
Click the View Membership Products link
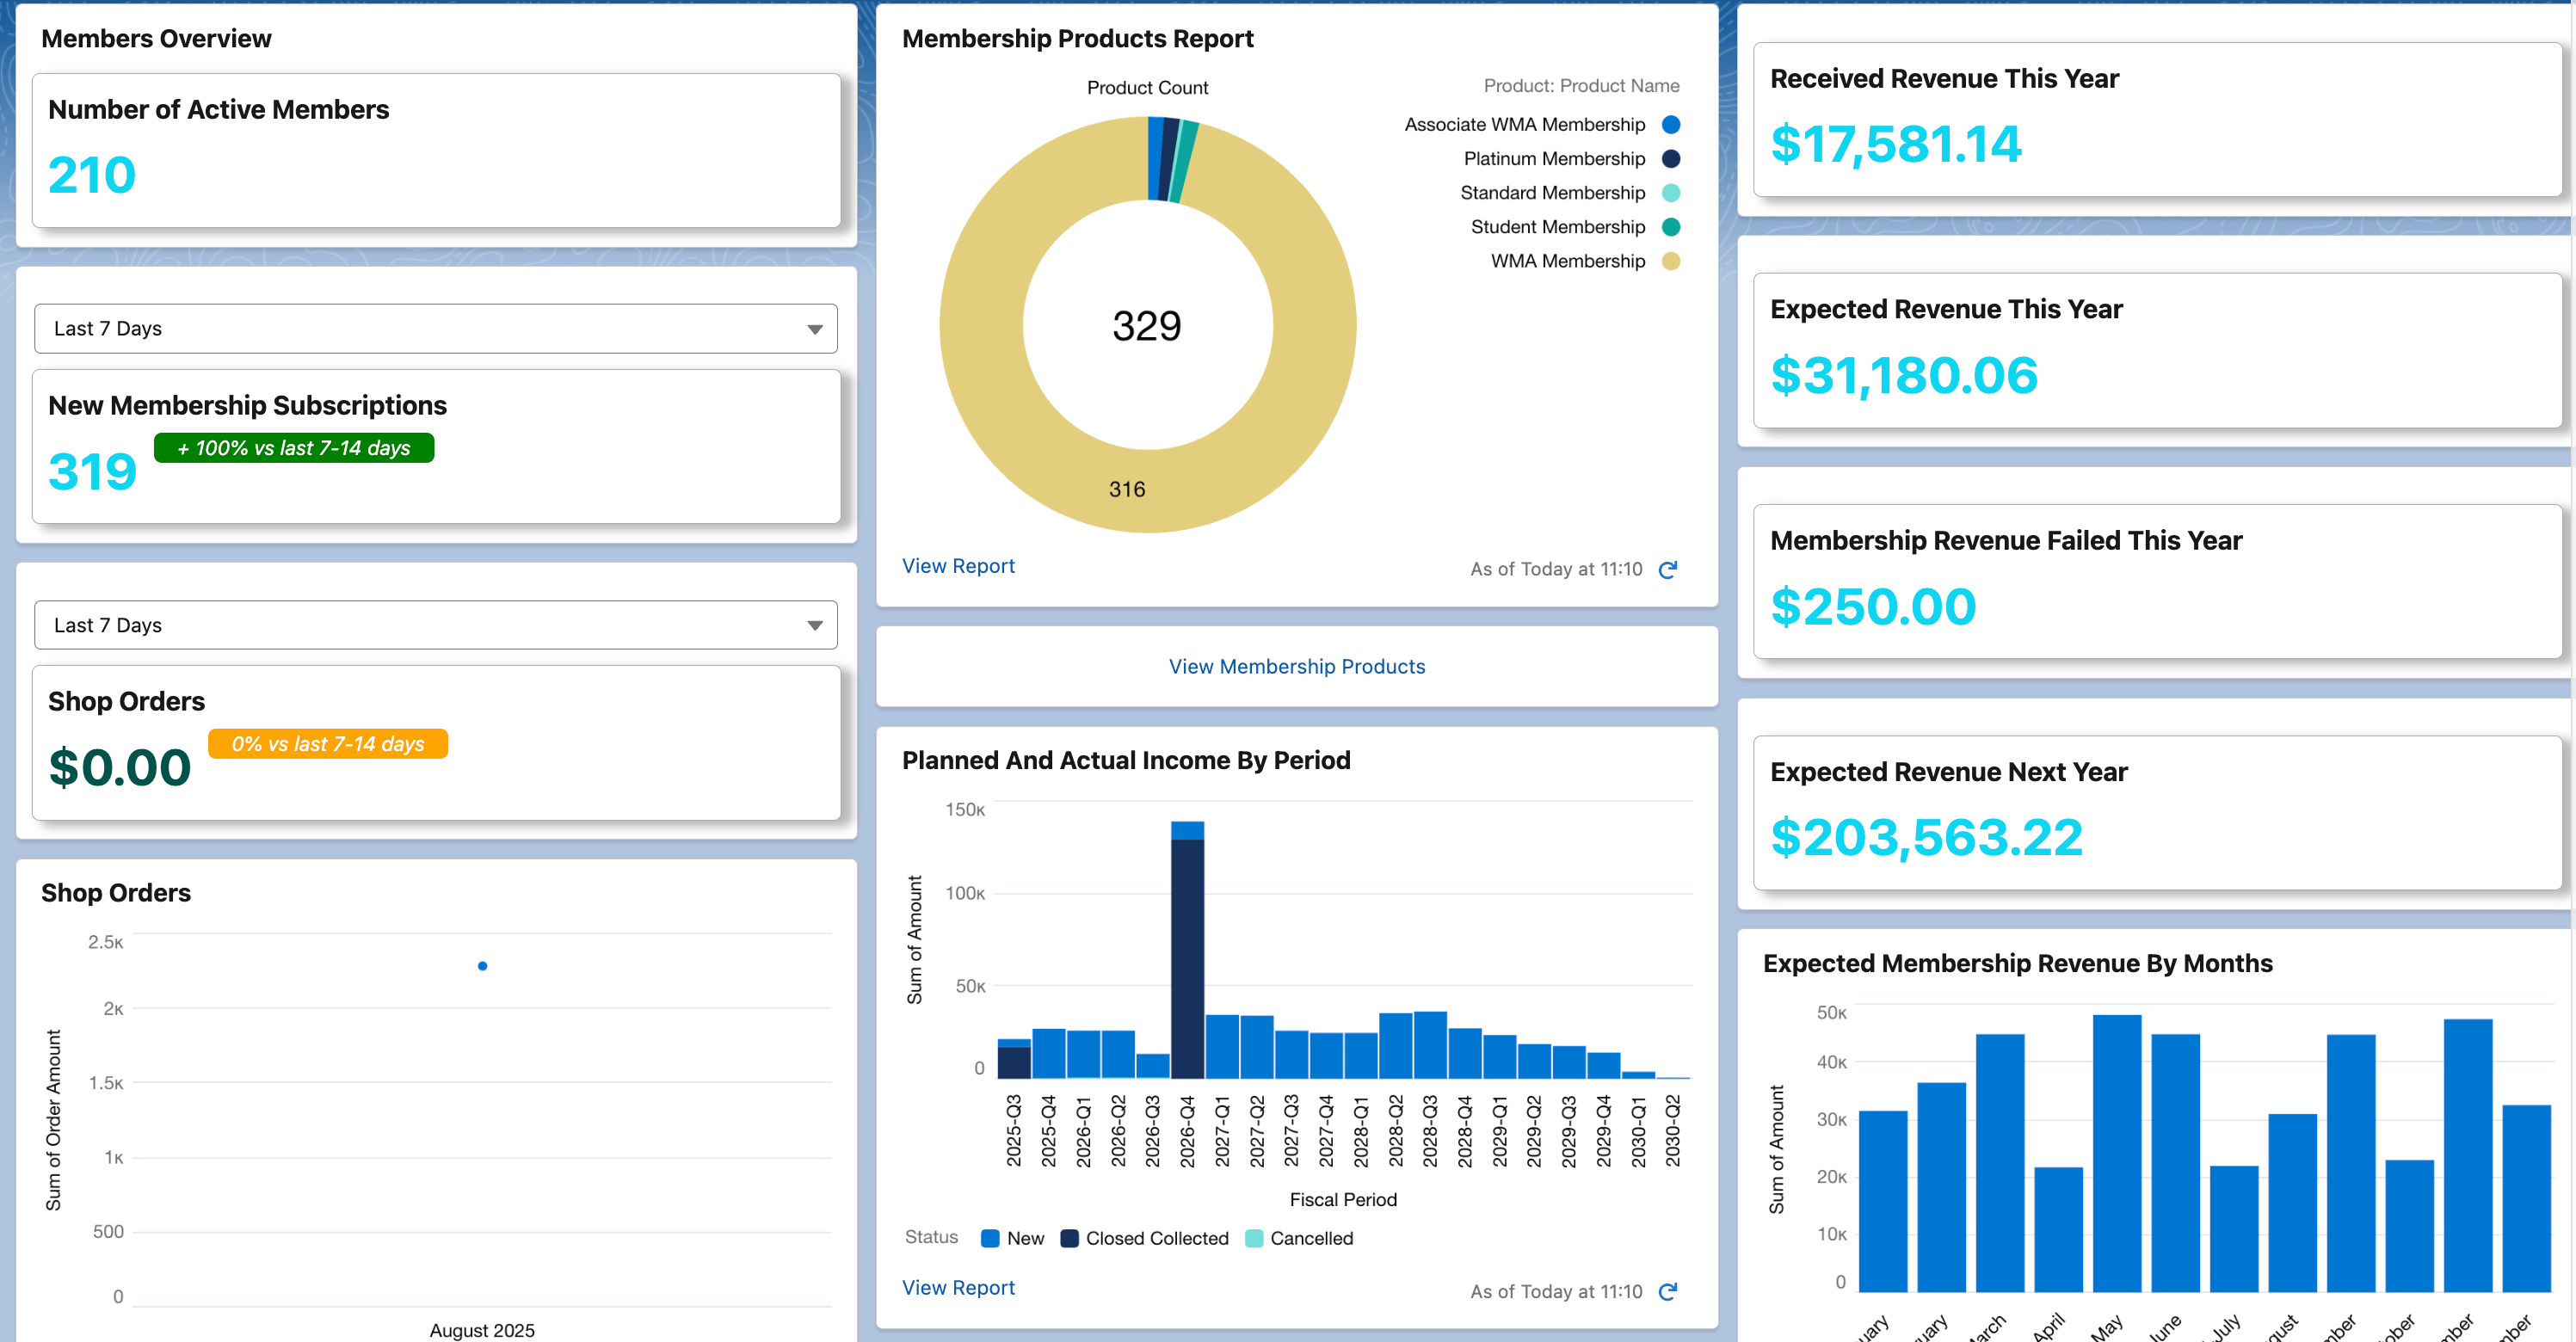(1297, 666)
